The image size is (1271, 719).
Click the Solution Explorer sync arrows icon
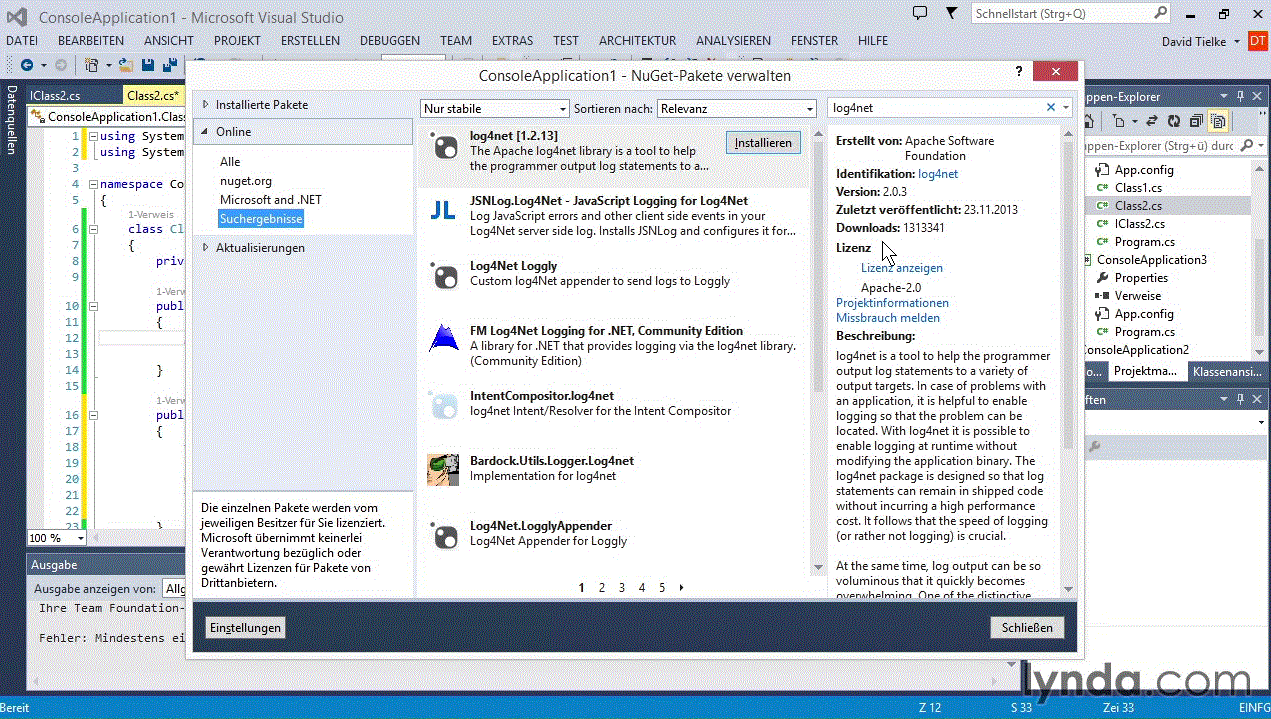[1152, 121]
